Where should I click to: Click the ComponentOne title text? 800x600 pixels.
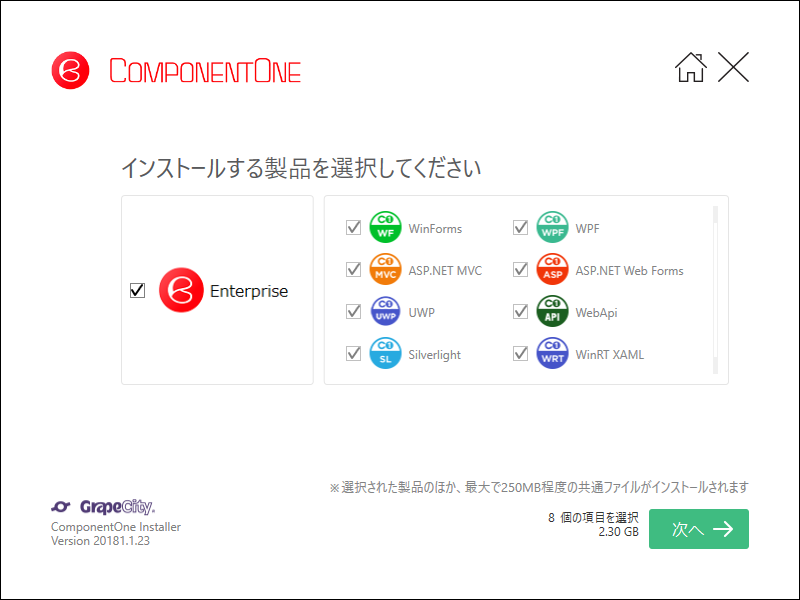tap(205, 71)
